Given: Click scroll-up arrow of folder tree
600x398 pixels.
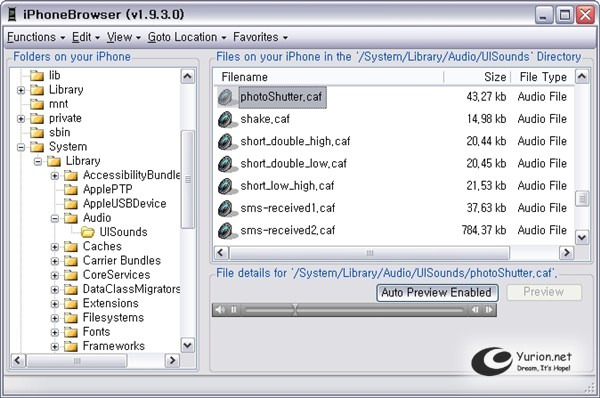Looking at the screenshot, I should coord(188,77).
